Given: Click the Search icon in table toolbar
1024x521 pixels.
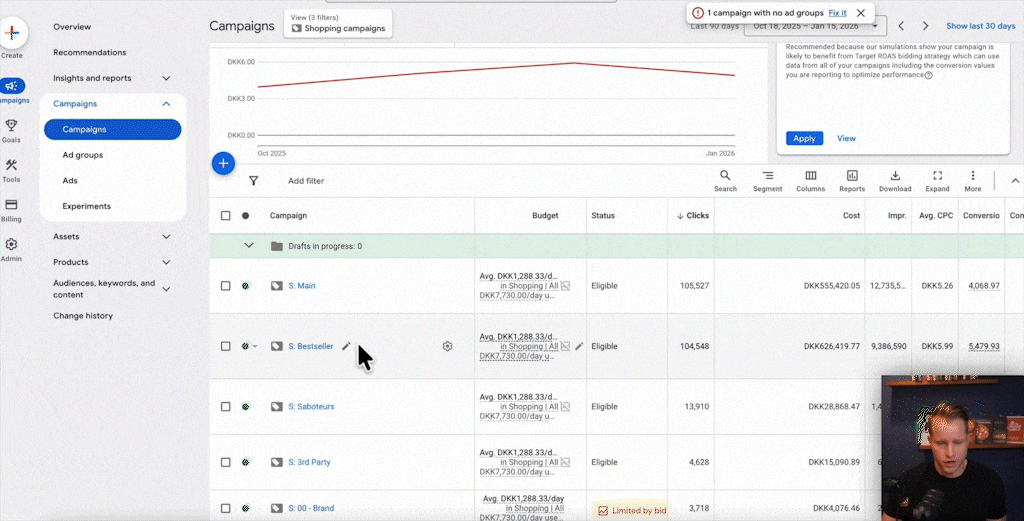Looking at the screenshot, I should pyautogui.click(x=725, y=177).
